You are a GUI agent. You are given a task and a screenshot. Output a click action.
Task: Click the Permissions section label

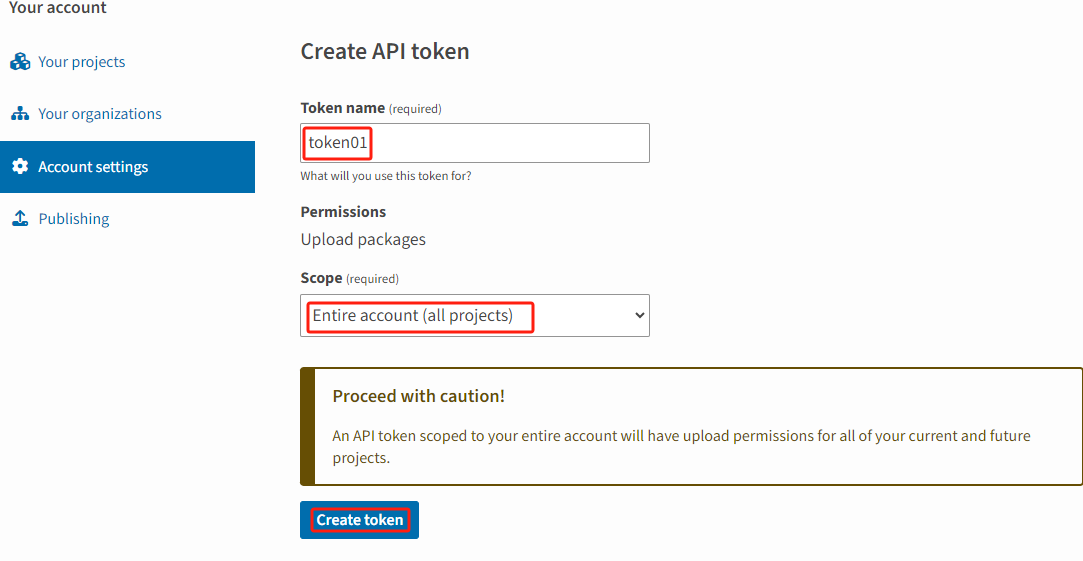(343, 212)
